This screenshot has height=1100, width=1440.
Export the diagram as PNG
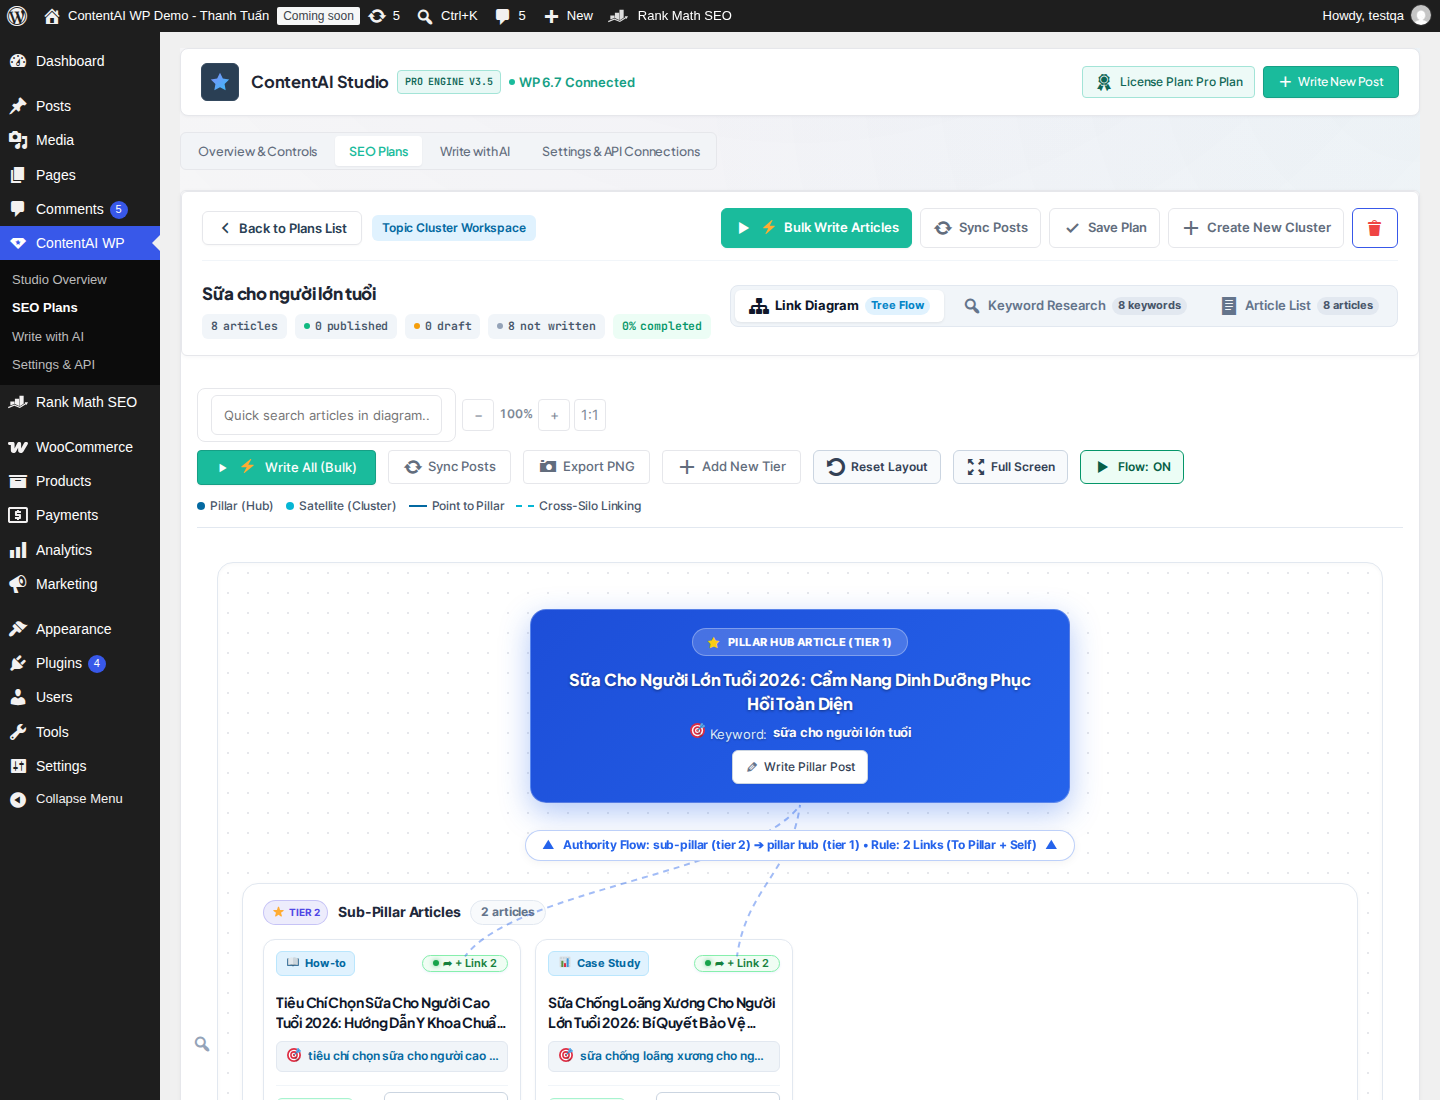(587, 467)
